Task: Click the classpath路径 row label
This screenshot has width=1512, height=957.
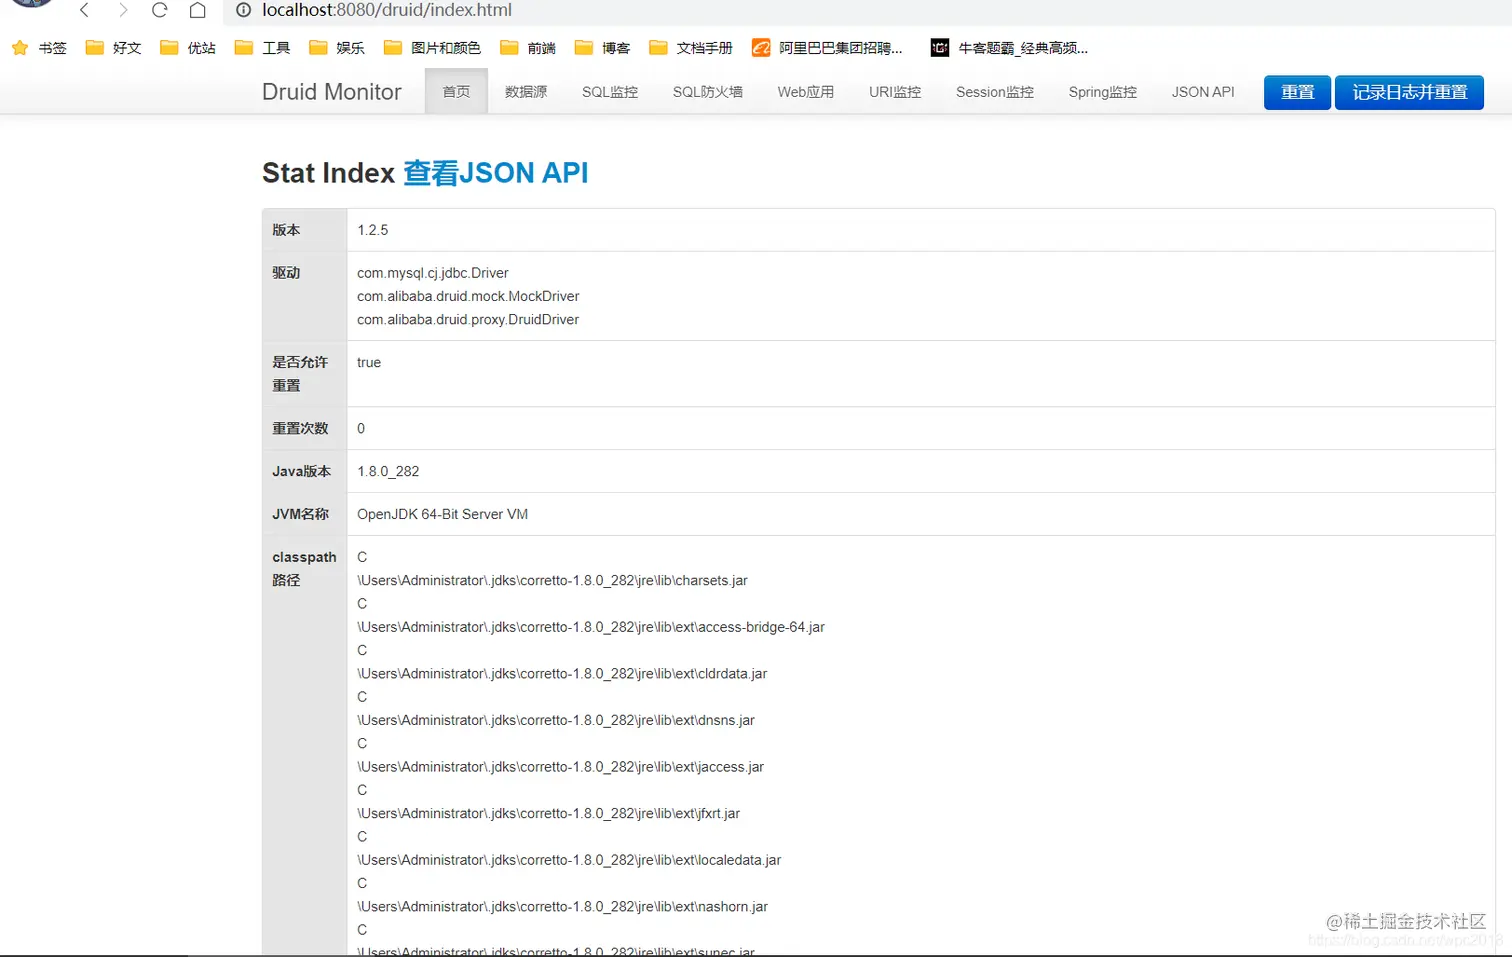Action: click(x=304, y=568)
